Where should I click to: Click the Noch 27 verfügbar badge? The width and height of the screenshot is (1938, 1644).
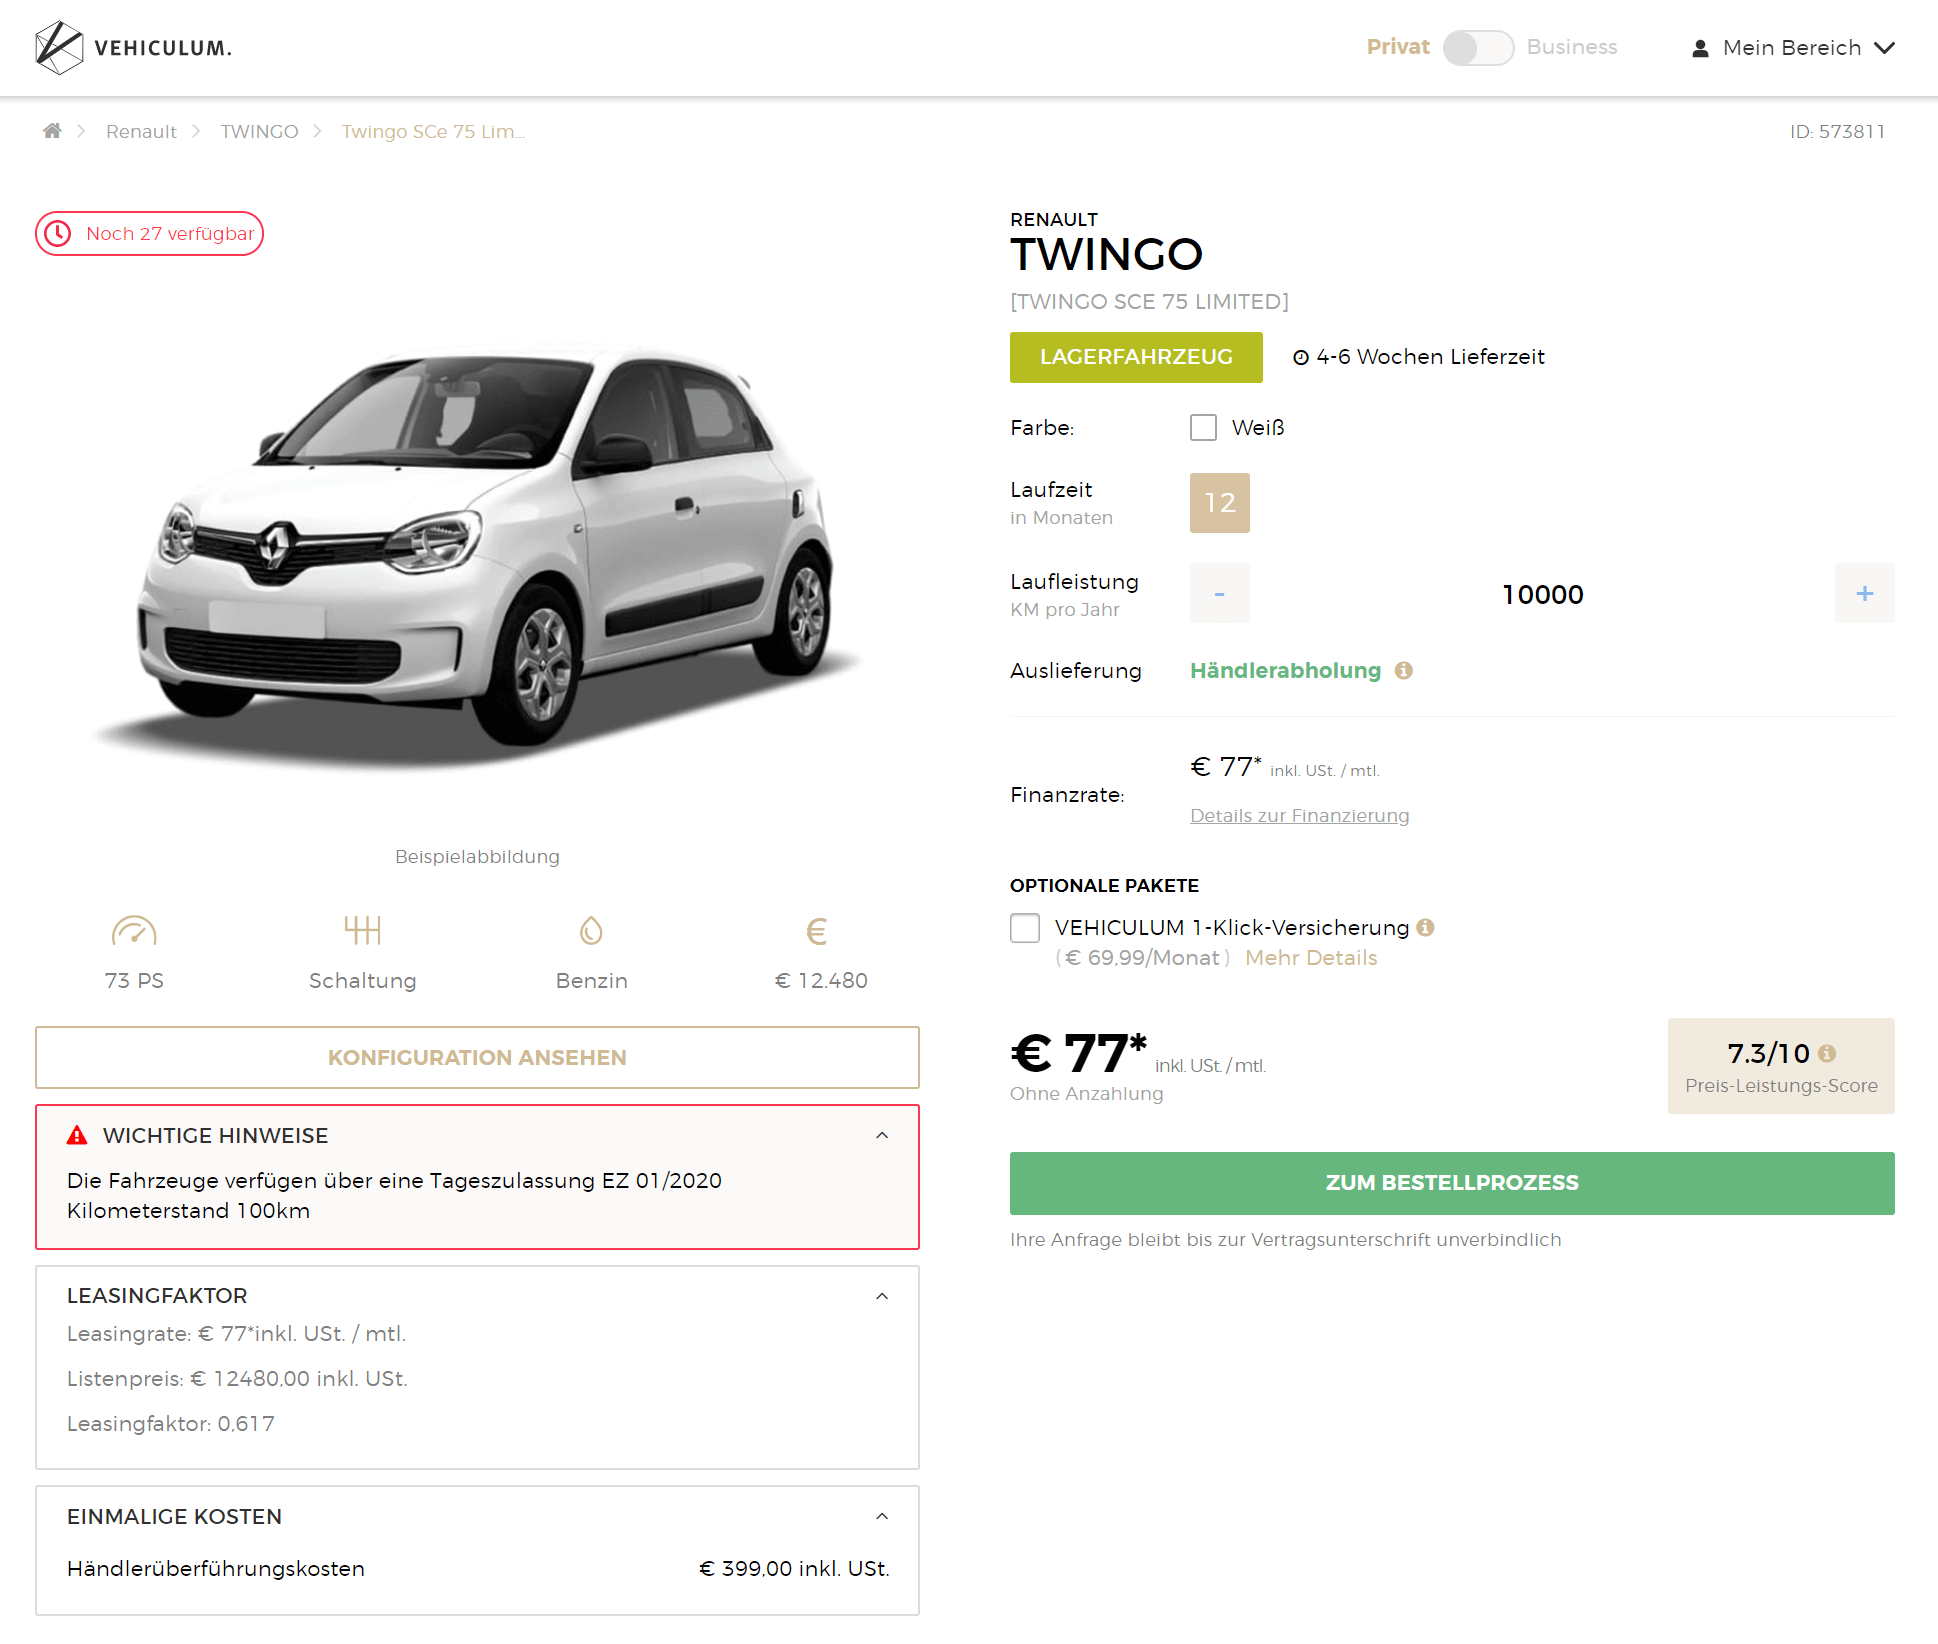pyautogui.click(x=150, y=233)
